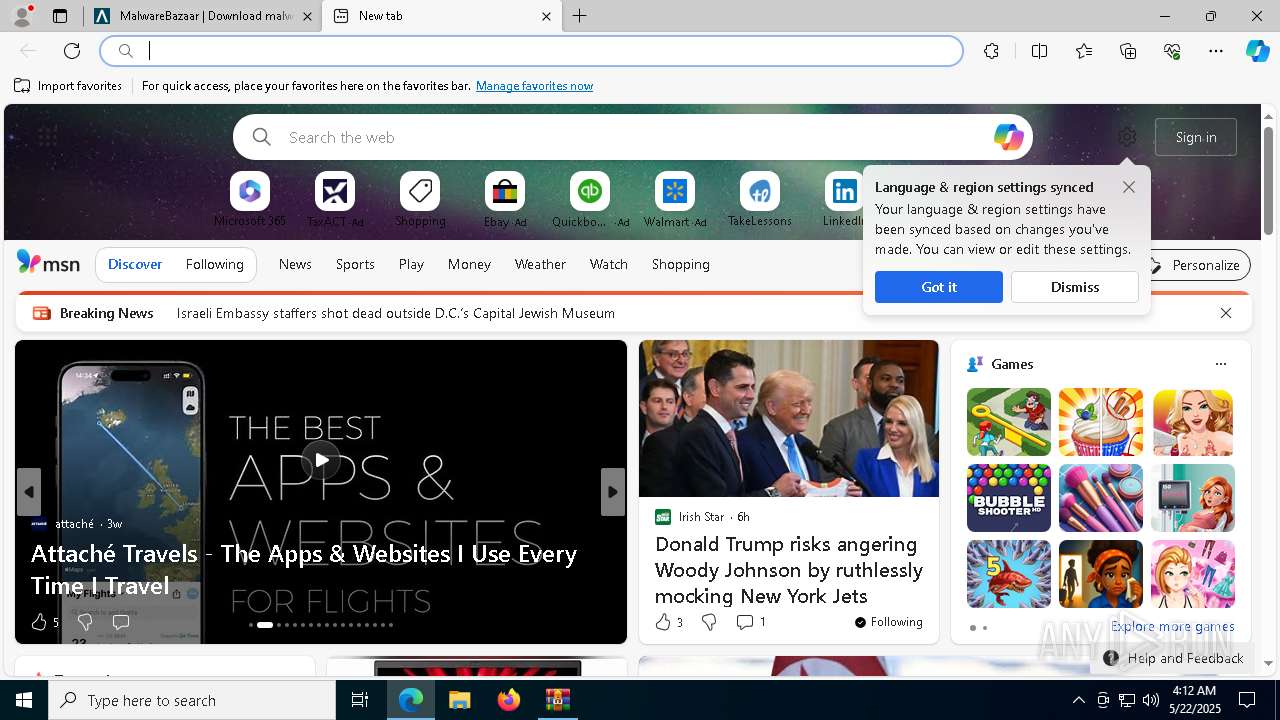Toggle Following for Irish Star
The image size is (1280, 720).
[889, 622]
